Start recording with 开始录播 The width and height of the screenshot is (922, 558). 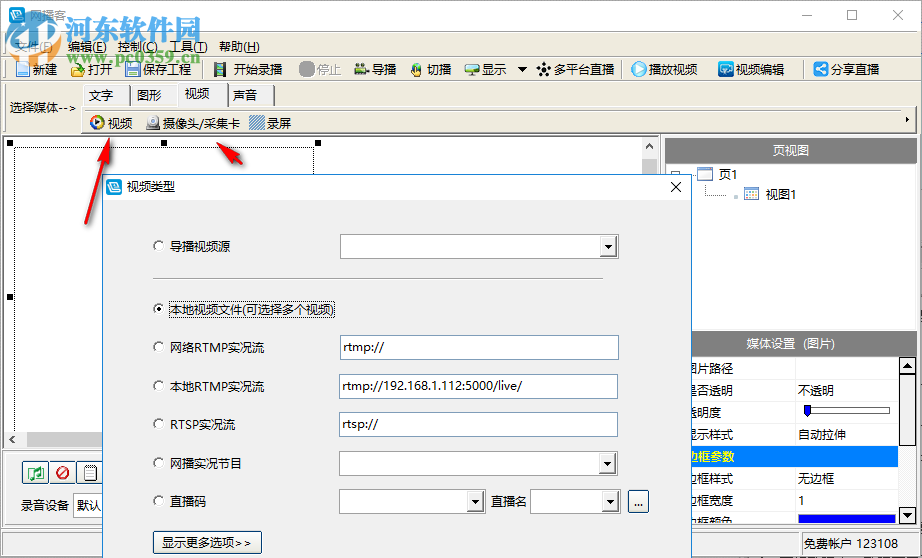tap(248, 69)
